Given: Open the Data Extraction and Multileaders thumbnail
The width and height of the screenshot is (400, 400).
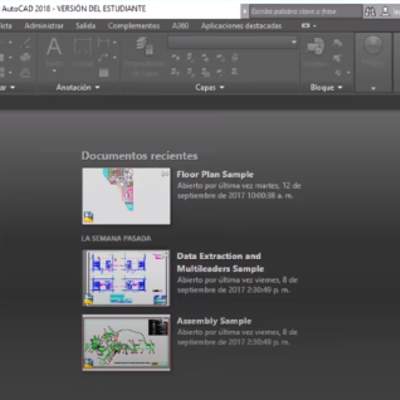Looking at the screenshot, I should [x=126, y=278].
